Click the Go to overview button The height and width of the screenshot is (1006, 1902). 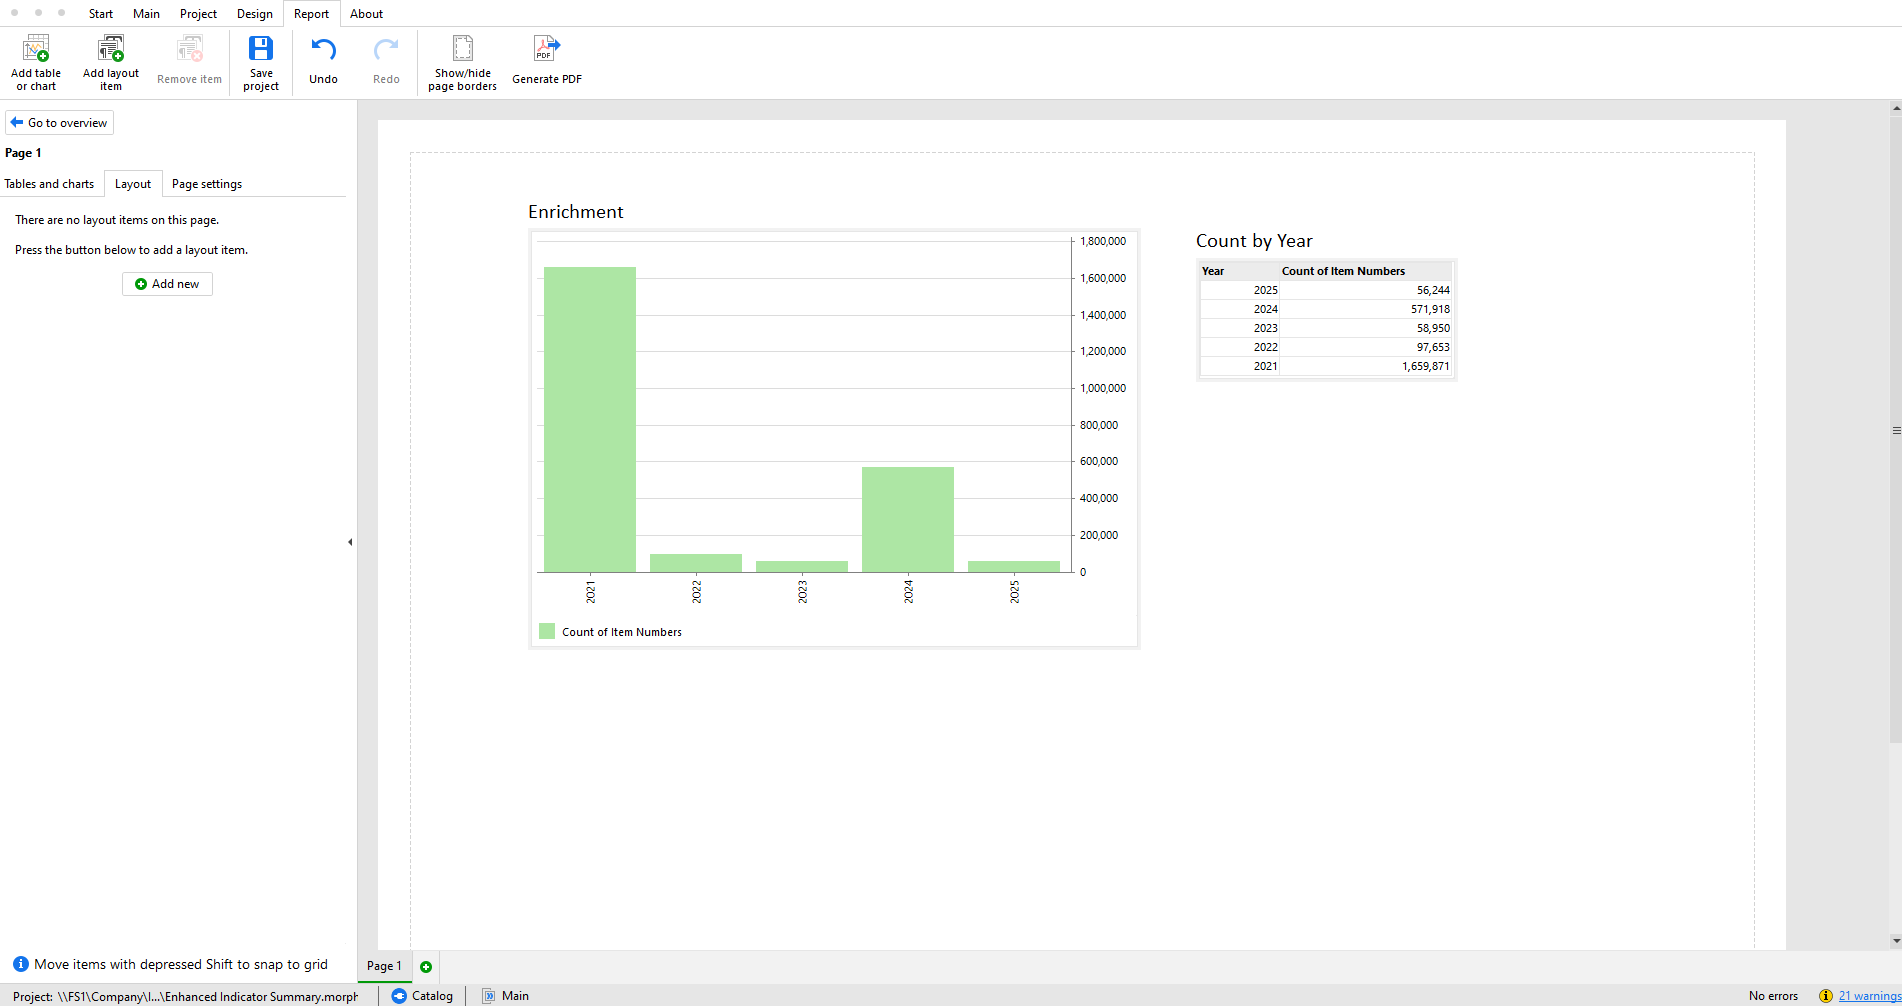(x=59, y=123)
